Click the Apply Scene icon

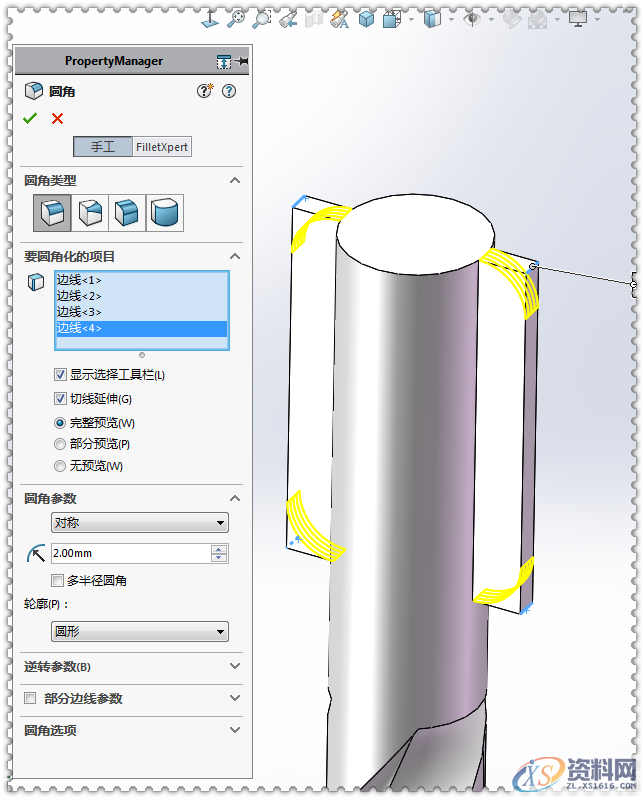click(538, 19)
